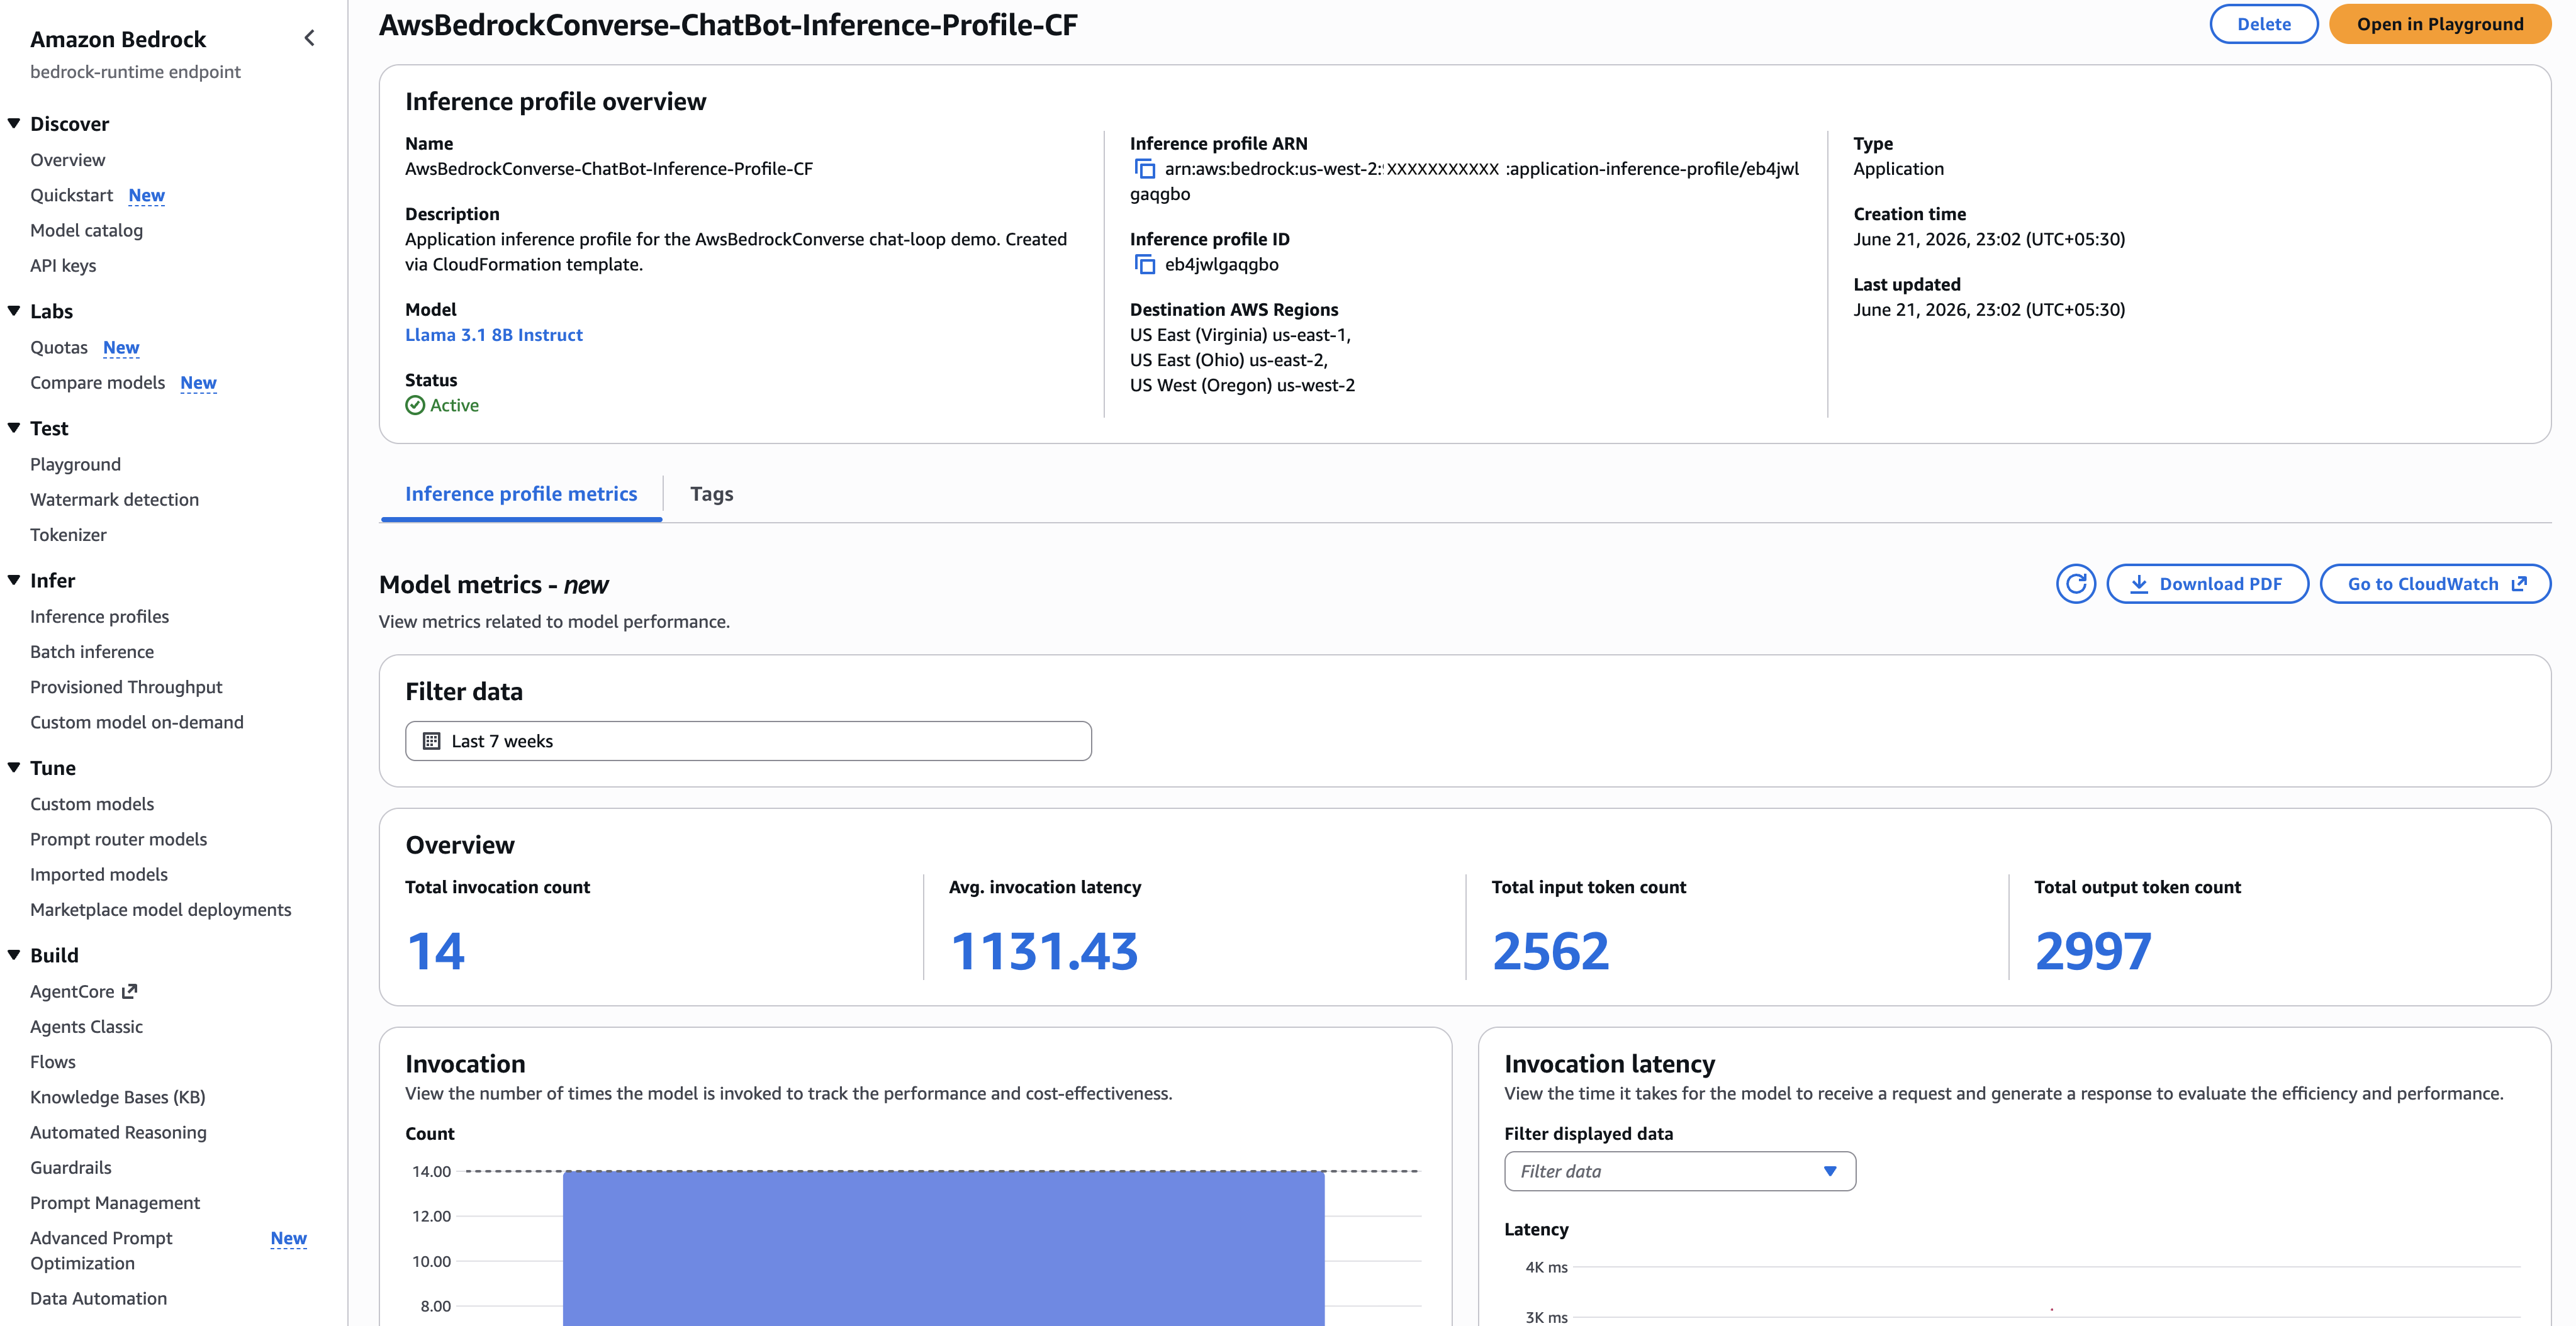Image resolution: width=2576 pixels, height=1326 pixels.
Task: Open Agents Classic
Action: coord(87,1026)
